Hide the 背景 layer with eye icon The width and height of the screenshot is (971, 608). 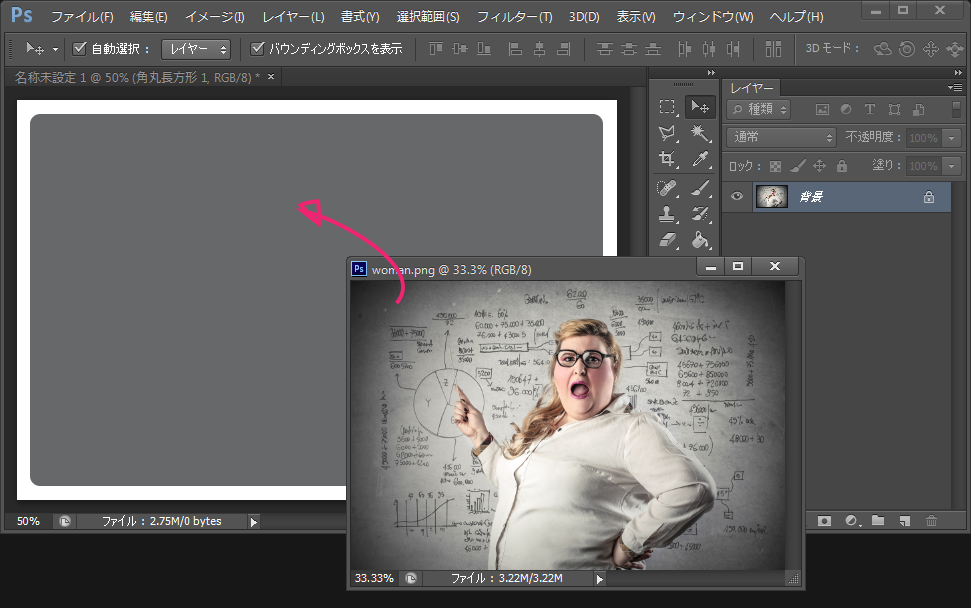tap(737, 197)
